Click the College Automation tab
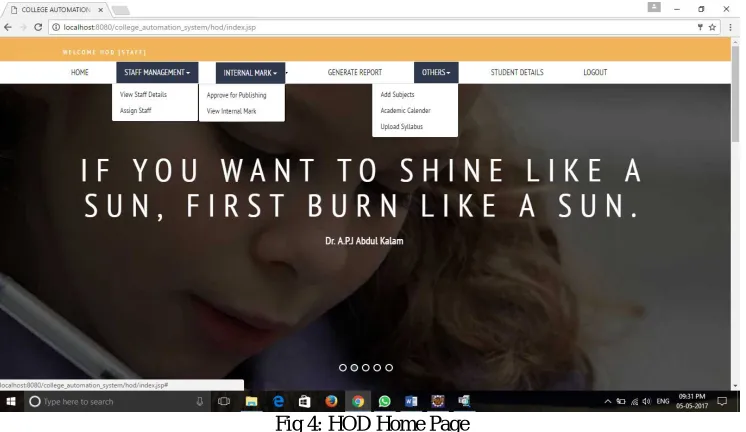The height and width of the screenshot is (432, 746). click(56, 10)
